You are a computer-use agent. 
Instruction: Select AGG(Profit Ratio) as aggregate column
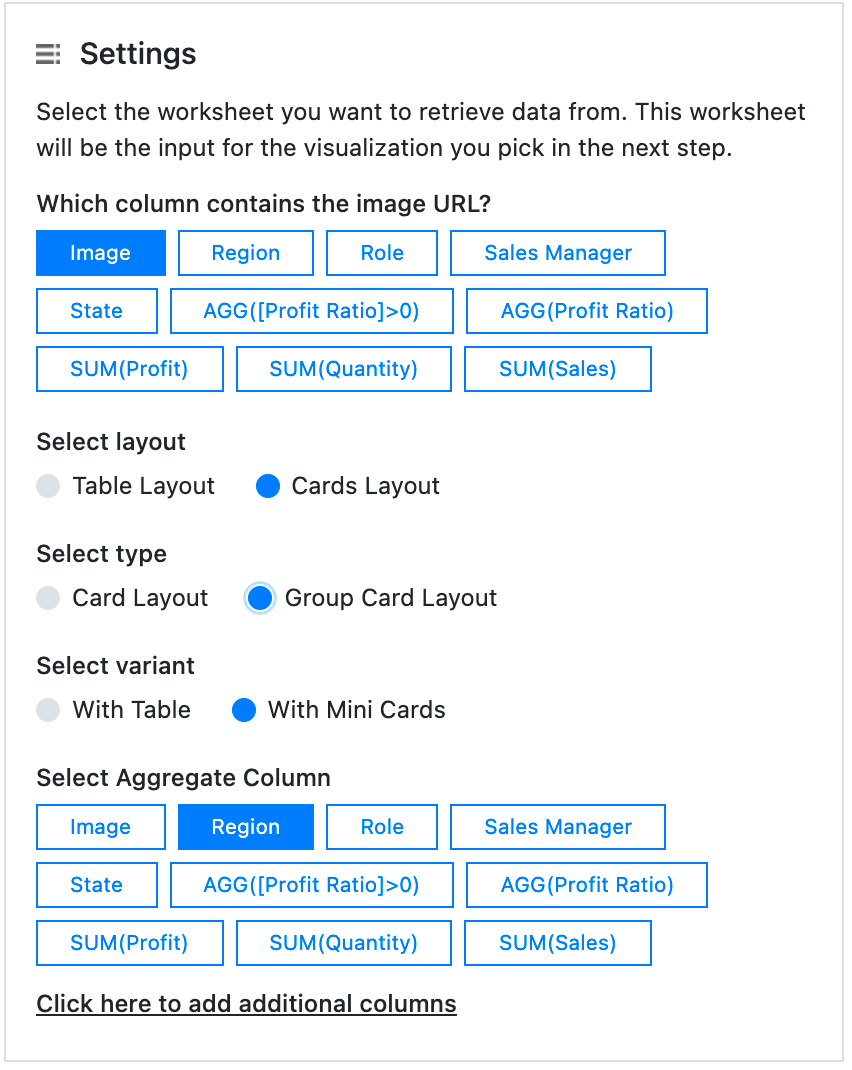pos(586,884)
